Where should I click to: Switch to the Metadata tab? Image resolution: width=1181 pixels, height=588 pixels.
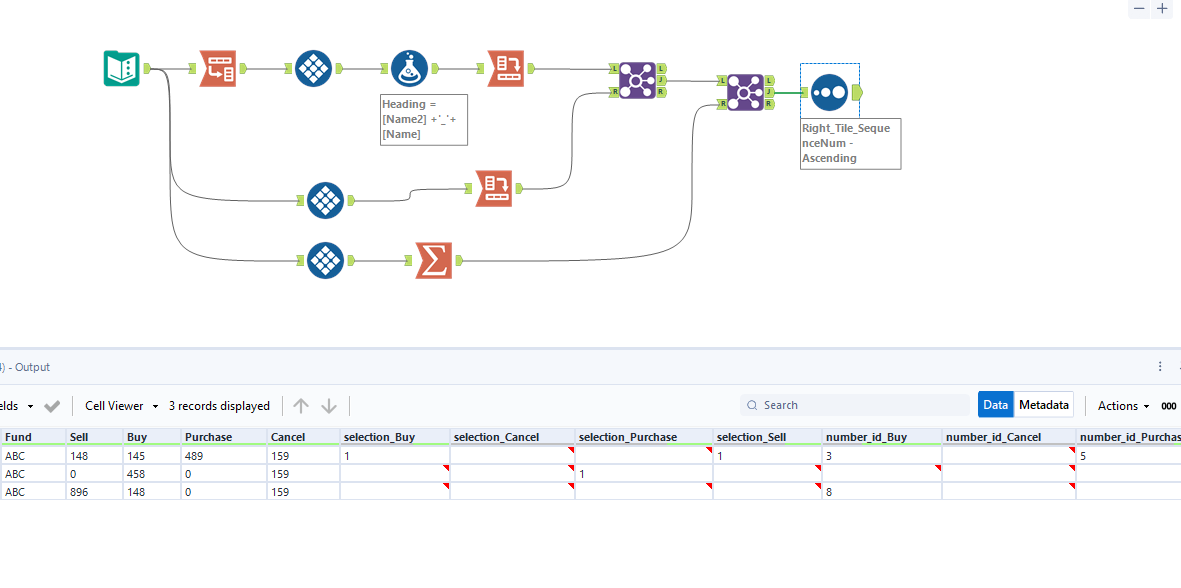[x=1044, y=405]
